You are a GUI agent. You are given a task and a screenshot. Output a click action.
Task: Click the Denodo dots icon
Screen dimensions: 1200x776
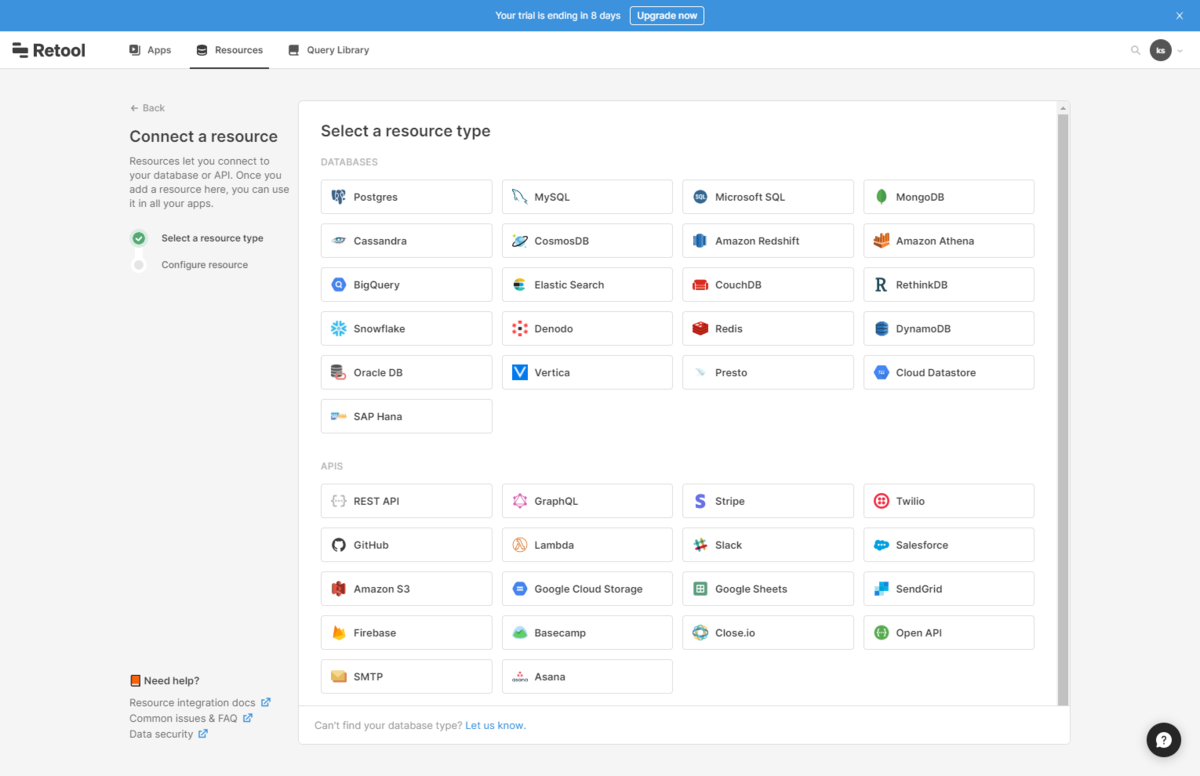(x=520, y=329)
